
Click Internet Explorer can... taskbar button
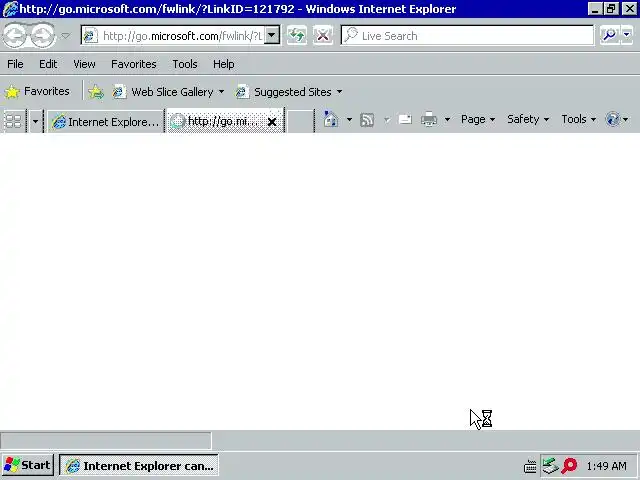[139, 465]
